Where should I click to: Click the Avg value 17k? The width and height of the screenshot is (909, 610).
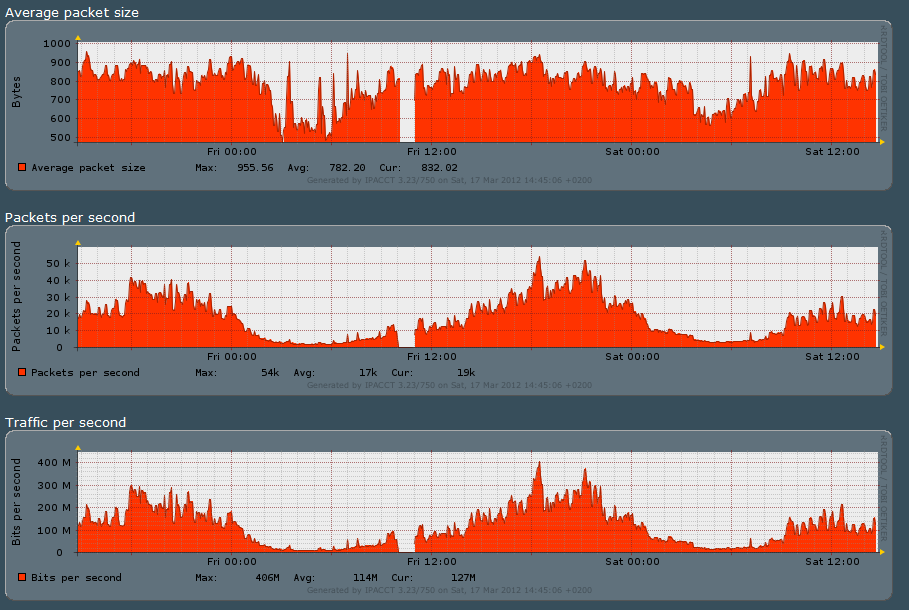click(x=367, y=373)
